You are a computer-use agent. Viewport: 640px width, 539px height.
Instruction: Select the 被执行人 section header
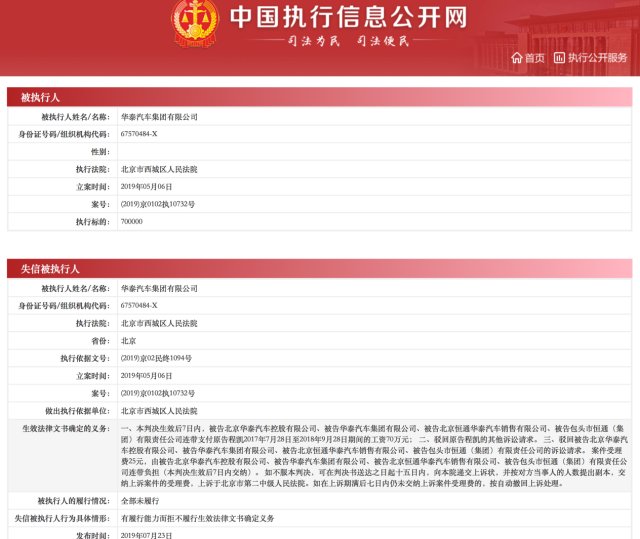pyautogui.click(x=320, y=97)
